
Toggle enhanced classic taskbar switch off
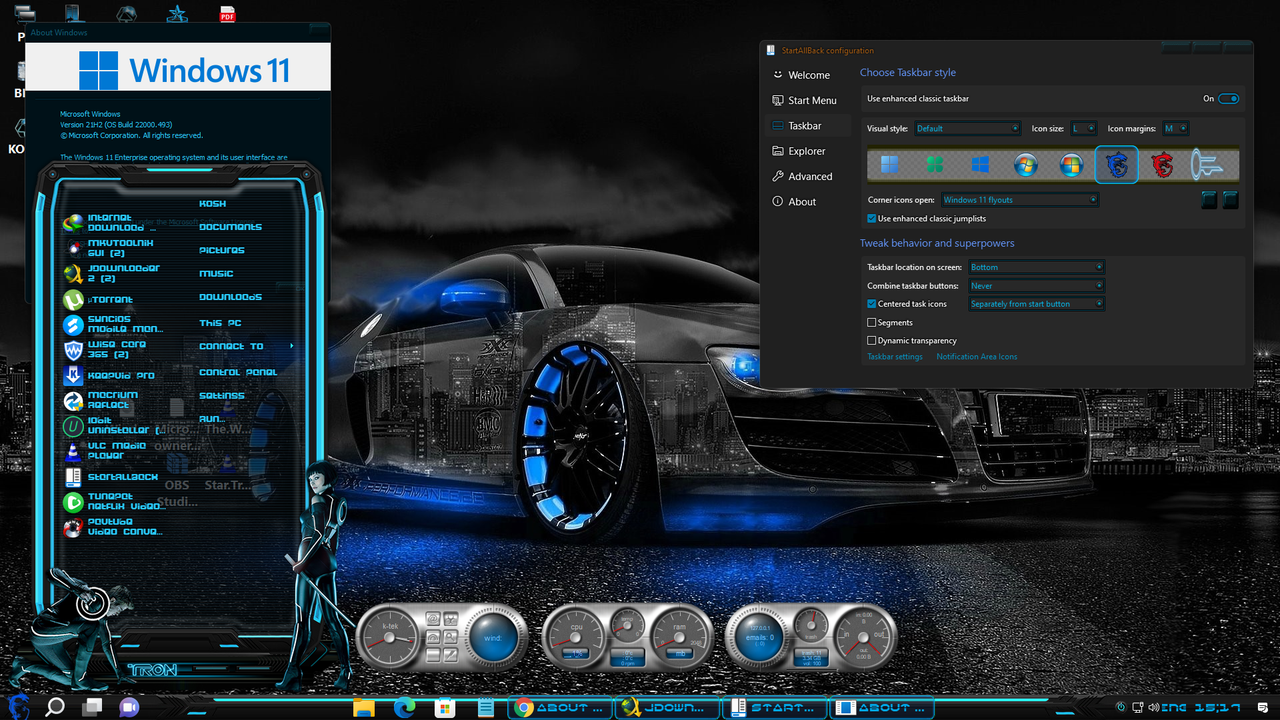point(1229,98)
